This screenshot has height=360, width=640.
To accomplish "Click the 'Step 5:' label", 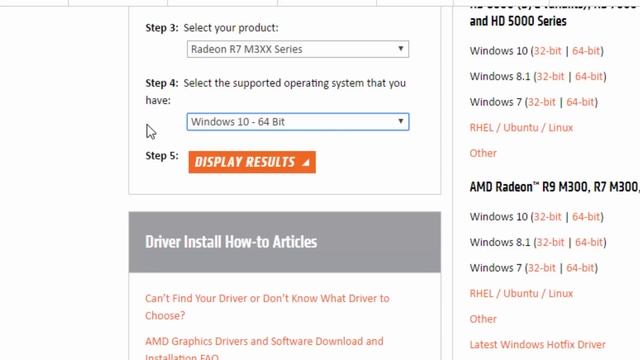I will point(162,156).
